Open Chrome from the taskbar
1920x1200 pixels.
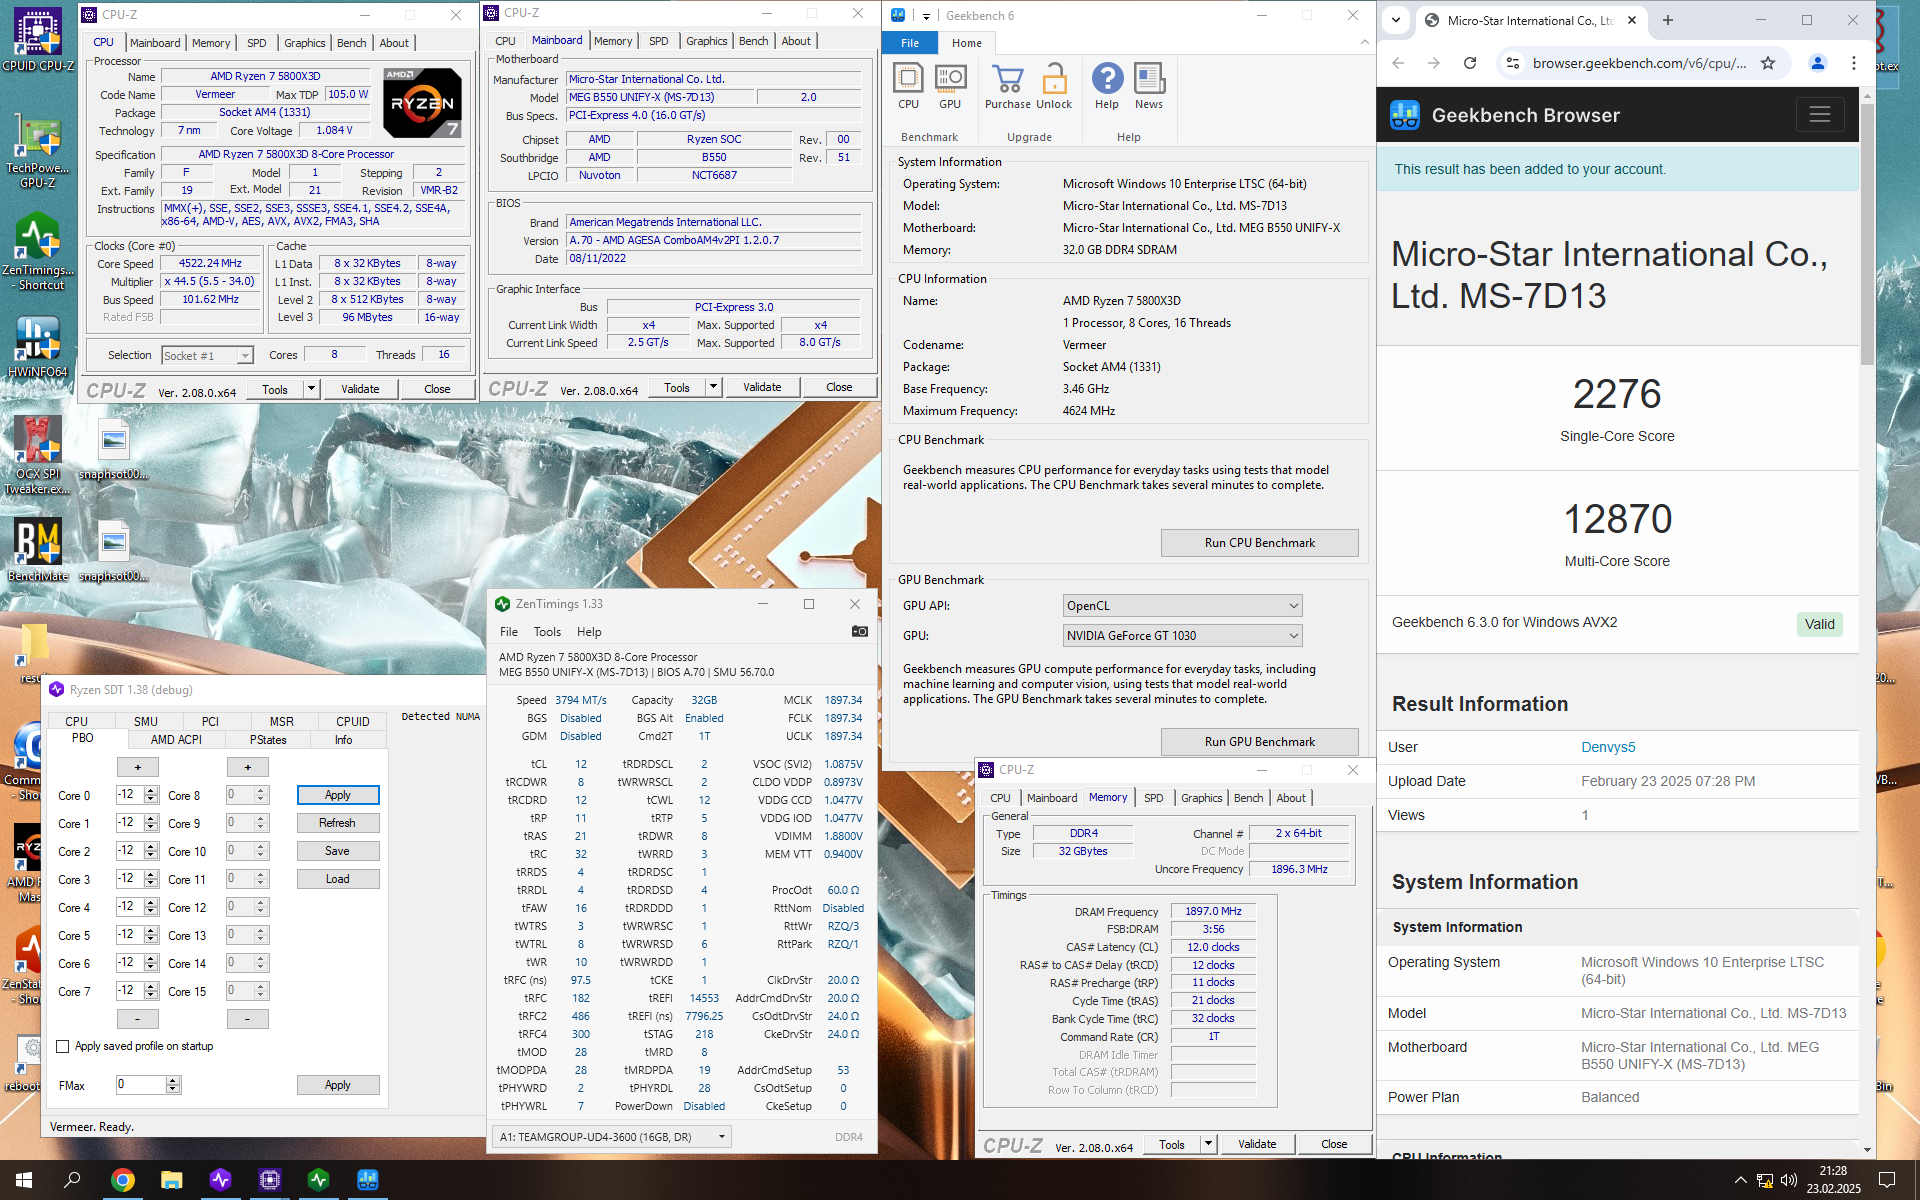(123, 1180)
